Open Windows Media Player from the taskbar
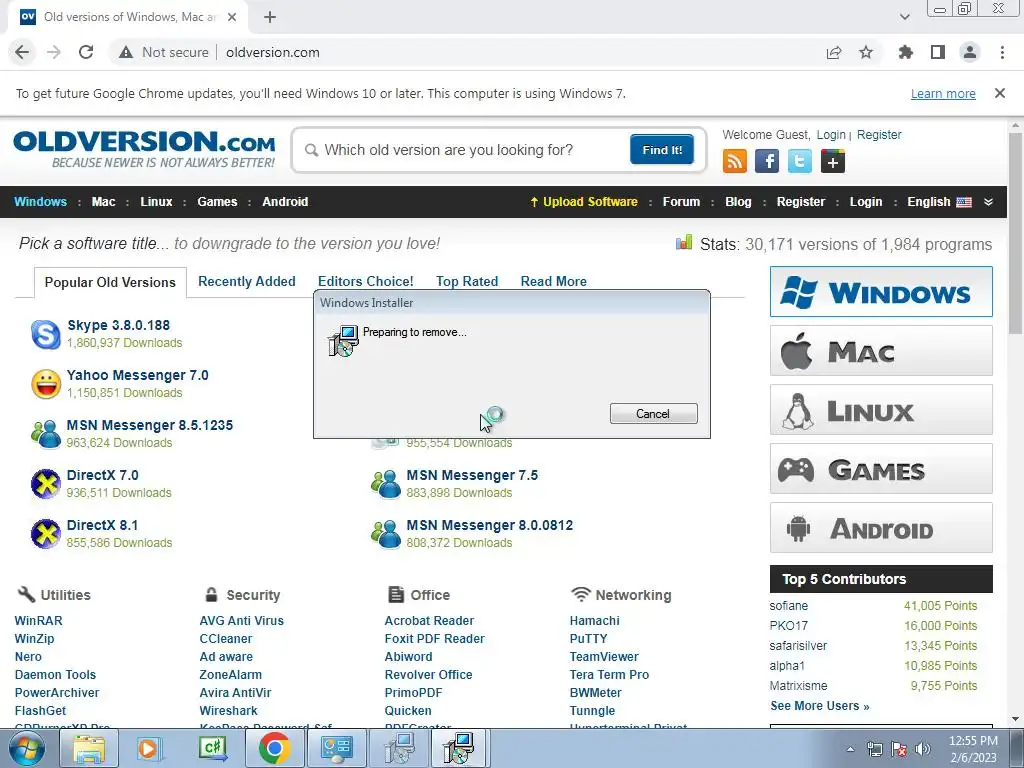This screenshot has height=768, width=1024. click(150, 748)
